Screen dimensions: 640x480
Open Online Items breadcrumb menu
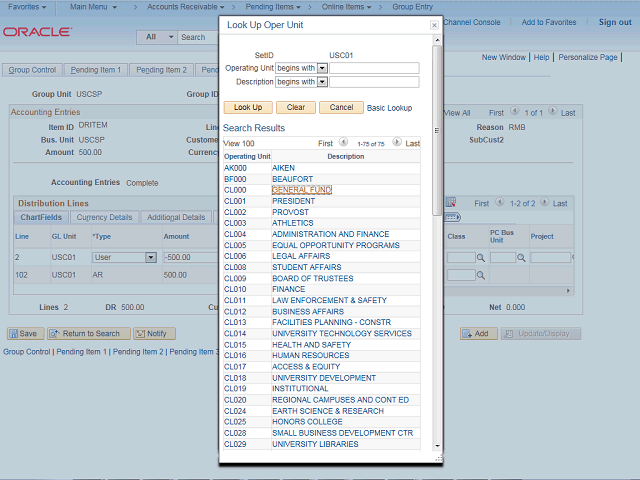[x=346, y=7]
